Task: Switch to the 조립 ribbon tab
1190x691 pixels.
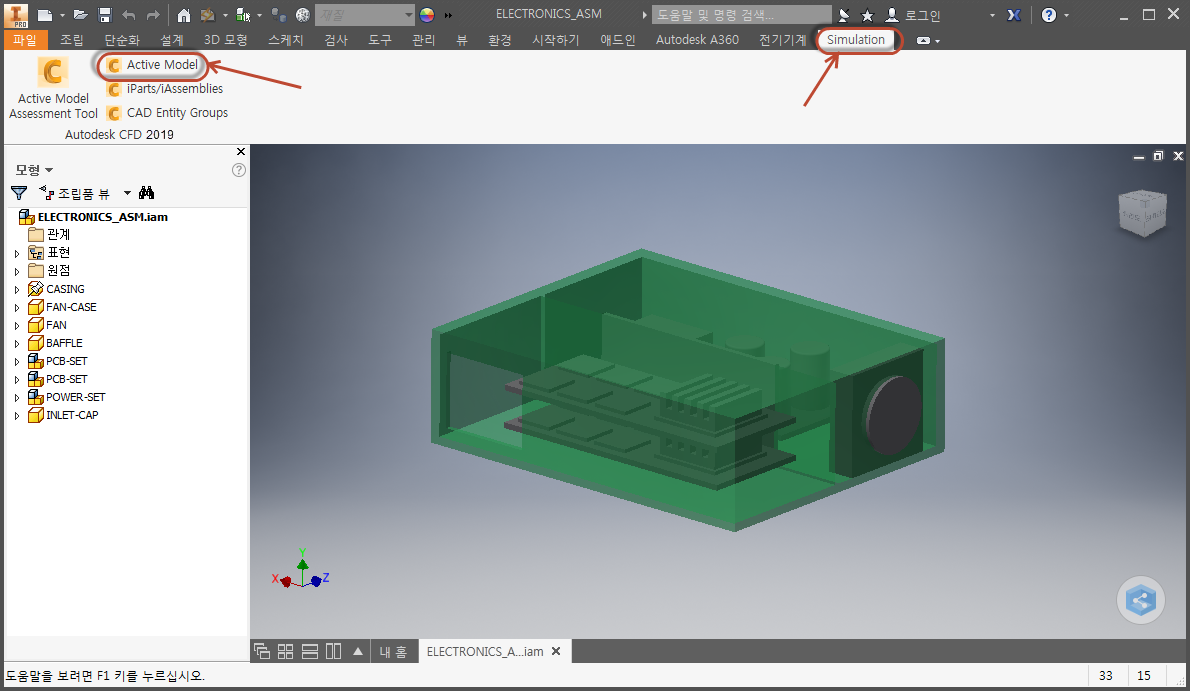Action: click(x=72, y=39)
